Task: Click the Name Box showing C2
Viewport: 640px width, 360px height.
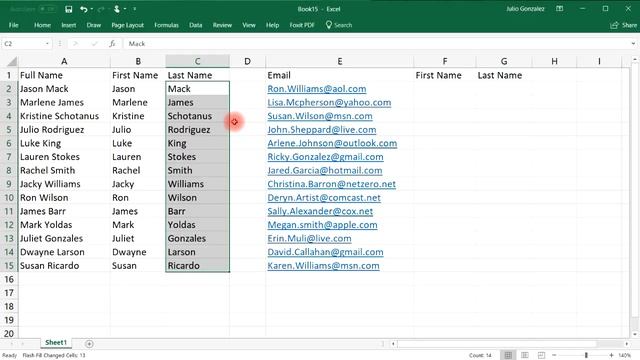Action: click(23, 44)
